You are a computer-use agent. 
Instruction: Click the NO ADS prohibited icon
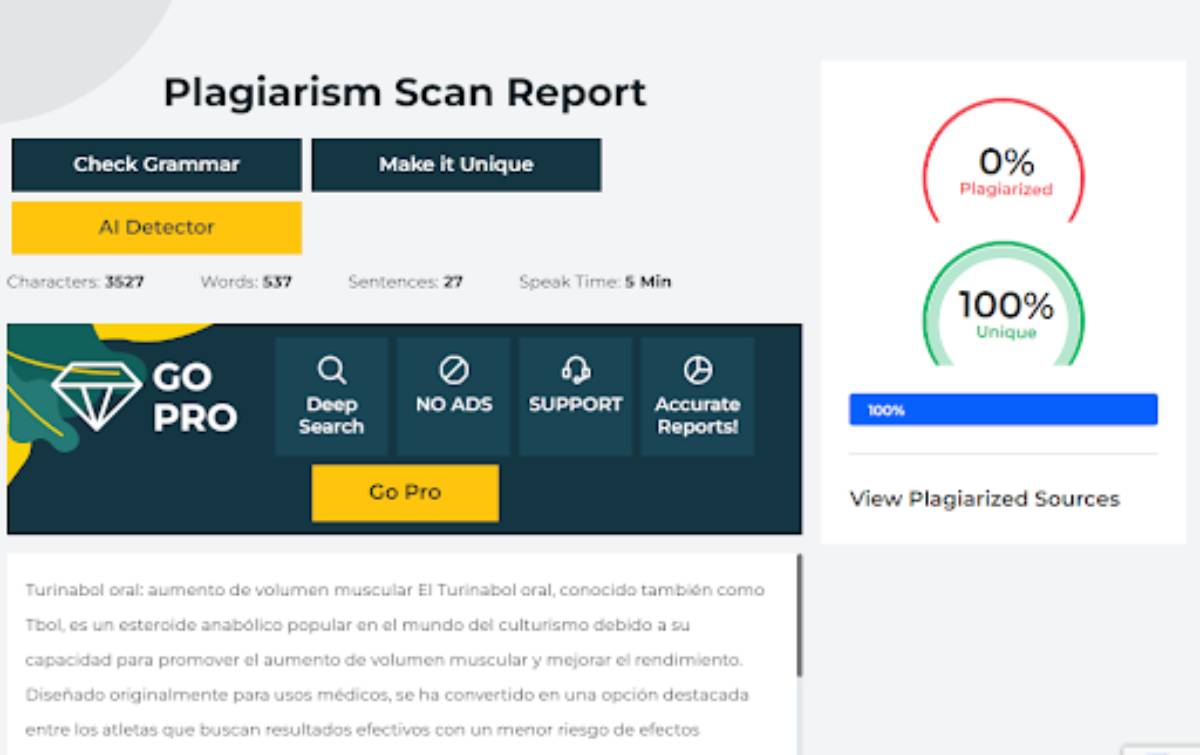[453, 371]
